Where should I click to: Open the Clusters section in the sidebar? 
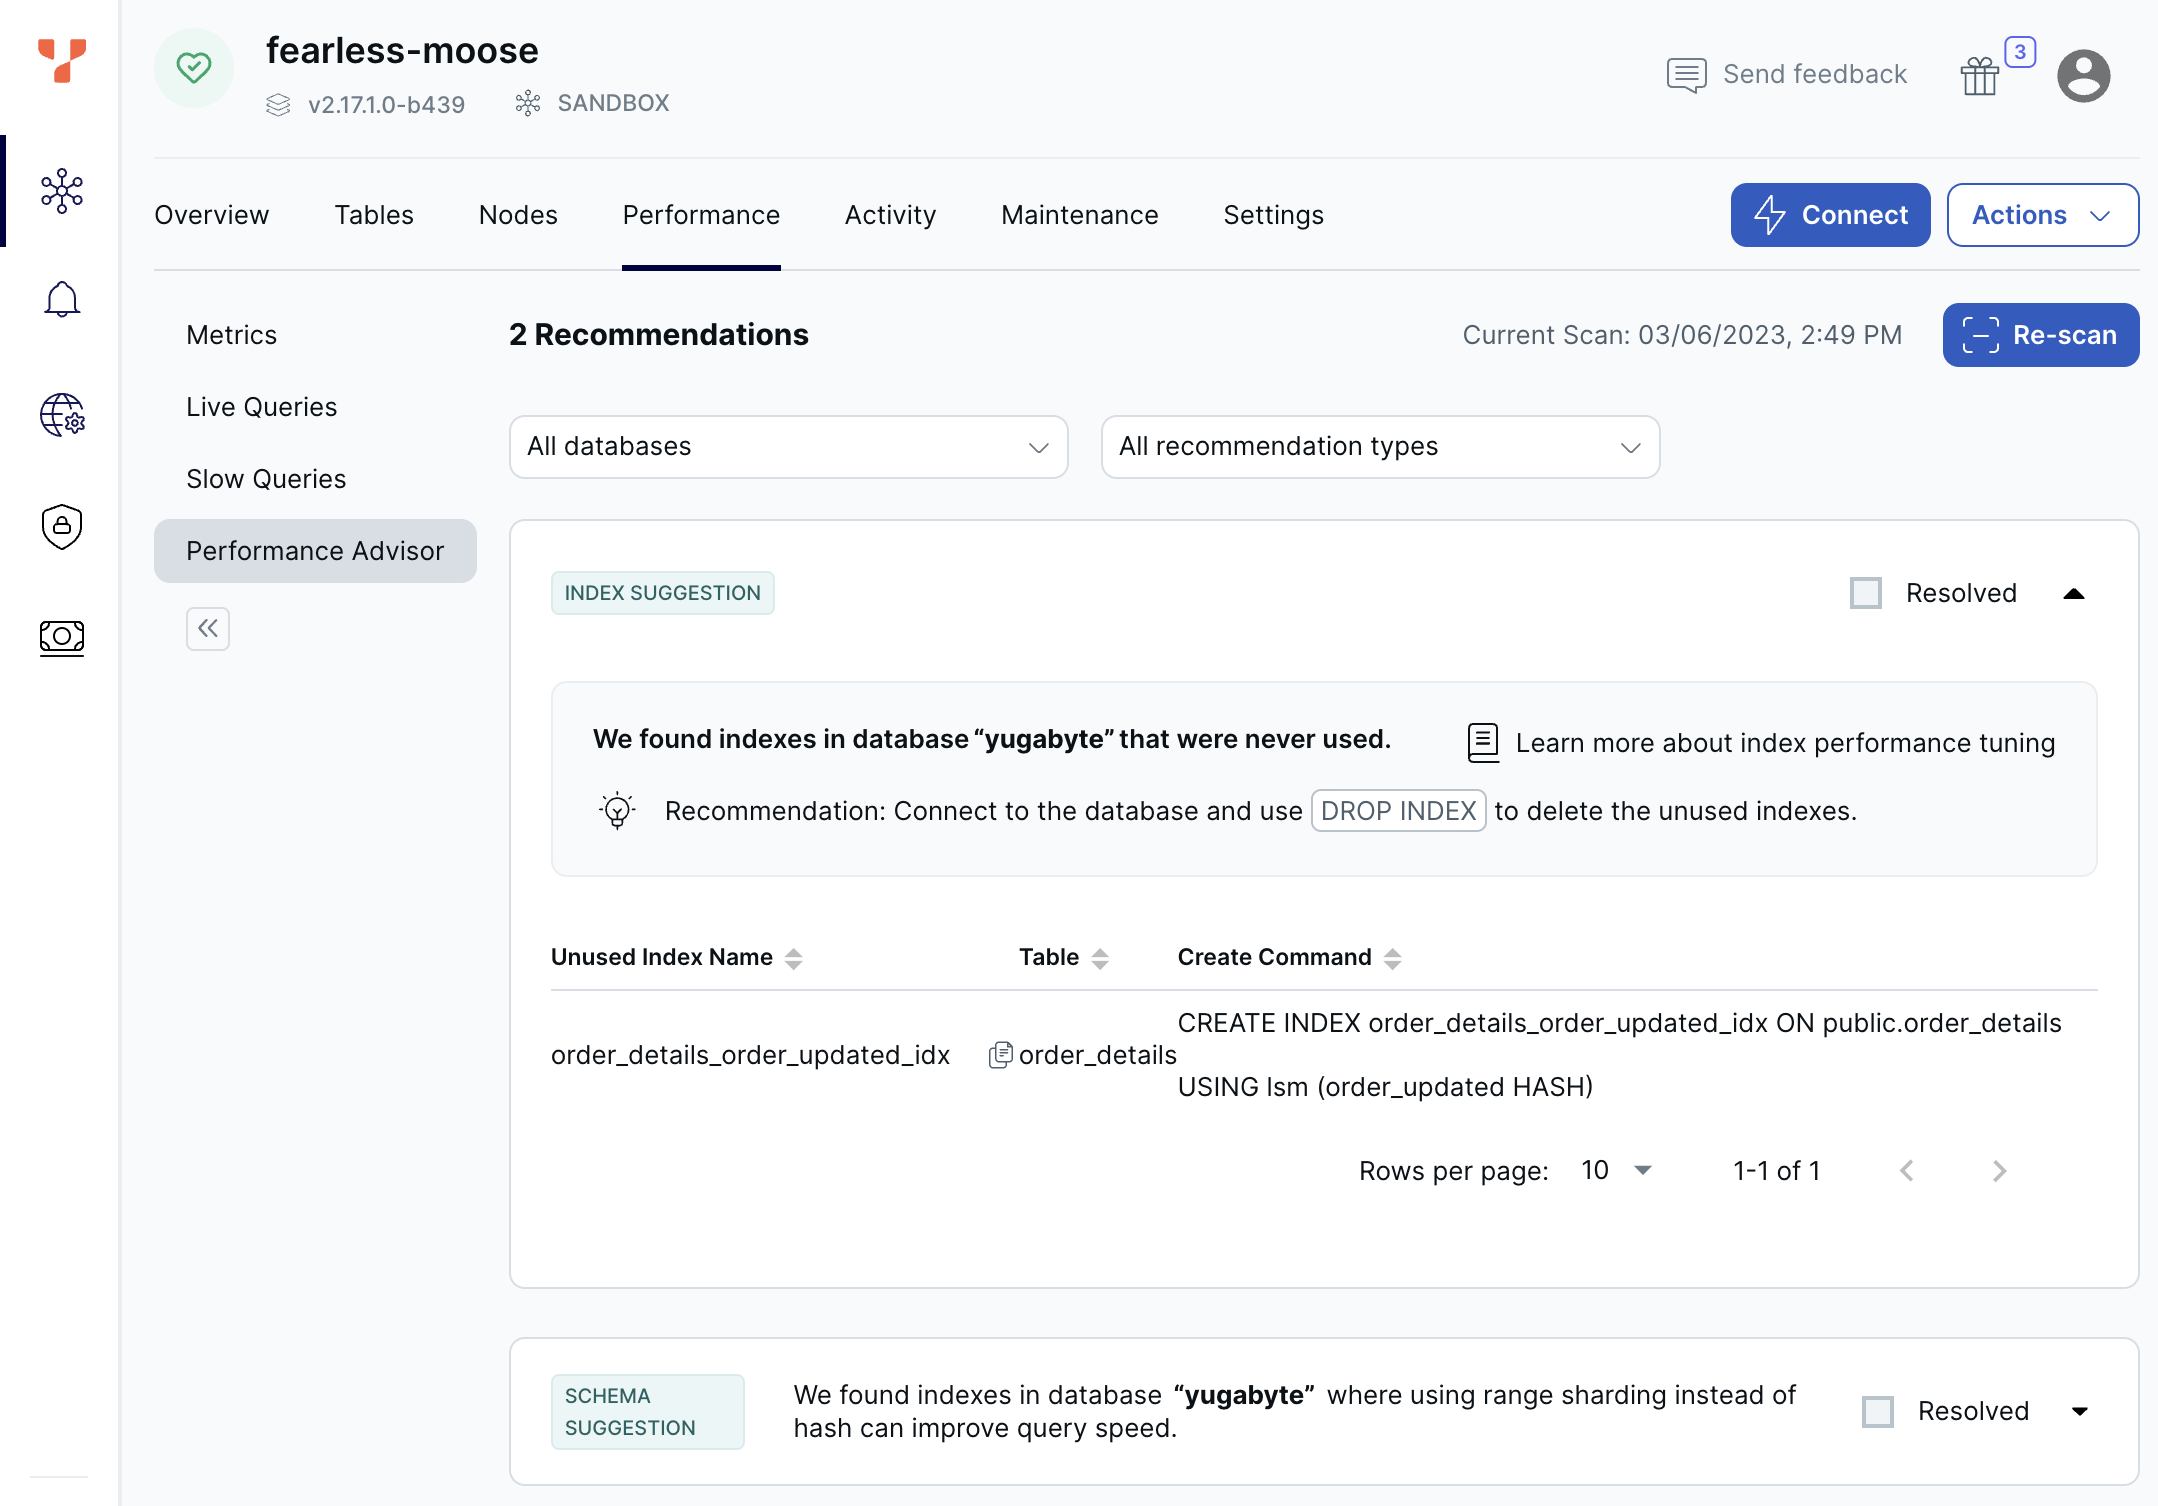tap(61, 191)
